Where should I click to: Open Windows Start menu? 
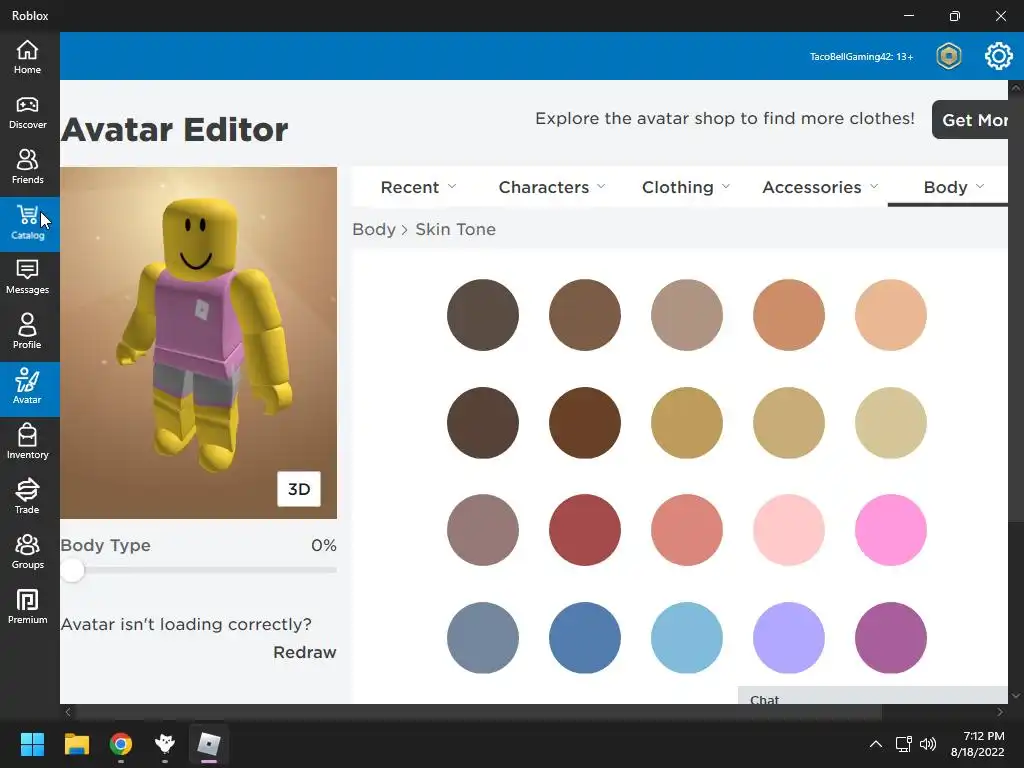tap(32, 744)
